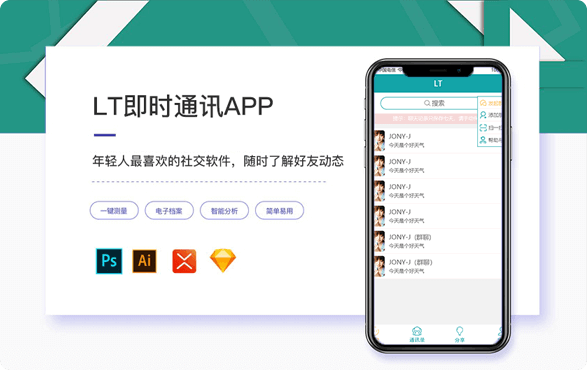Click the 一键测量 pill button

click(x=114, y=210)
